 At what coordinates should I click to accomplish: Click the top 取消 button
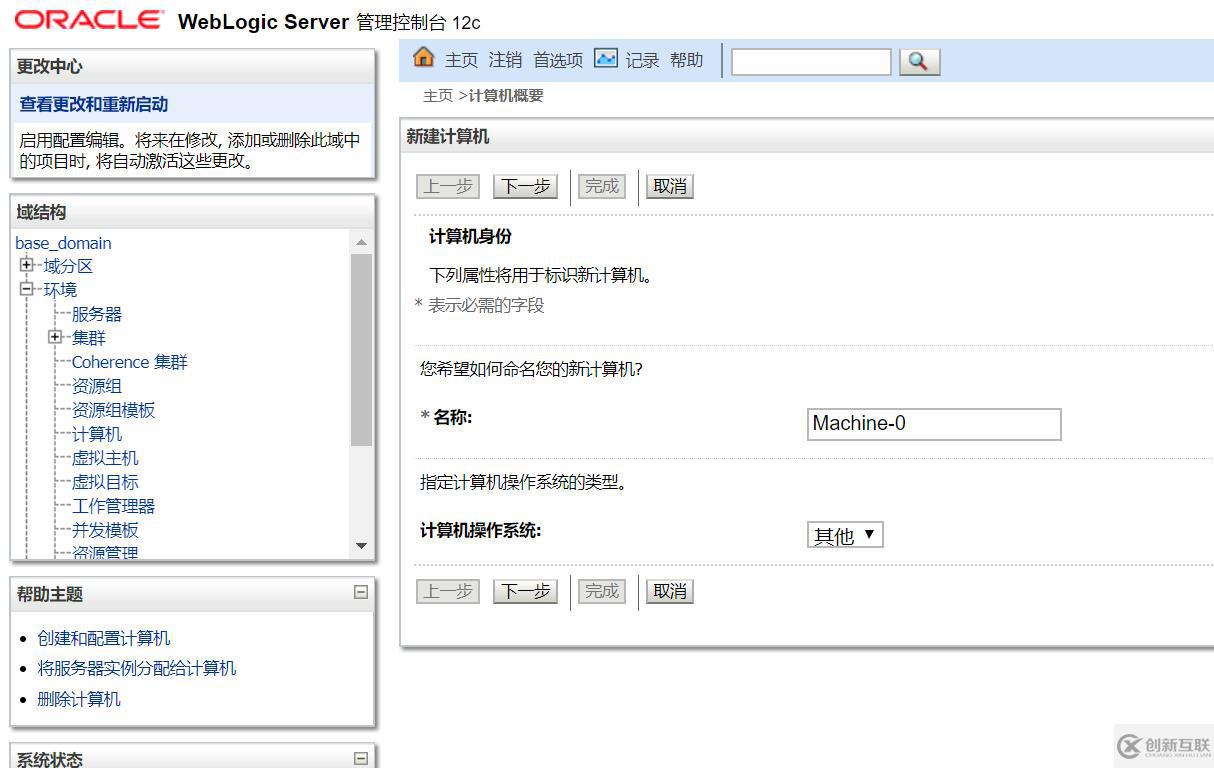pos(669,186)
